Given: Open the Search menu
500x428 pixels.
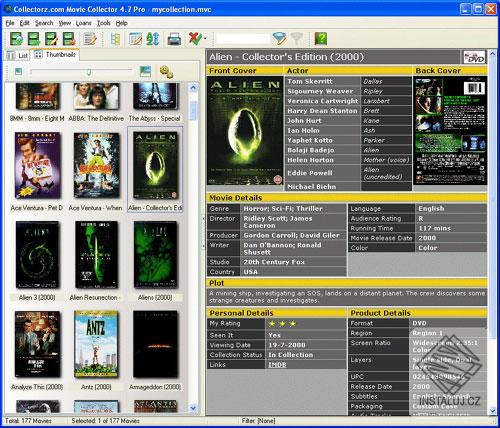Looking at the screenshot, I should point(44,23).
